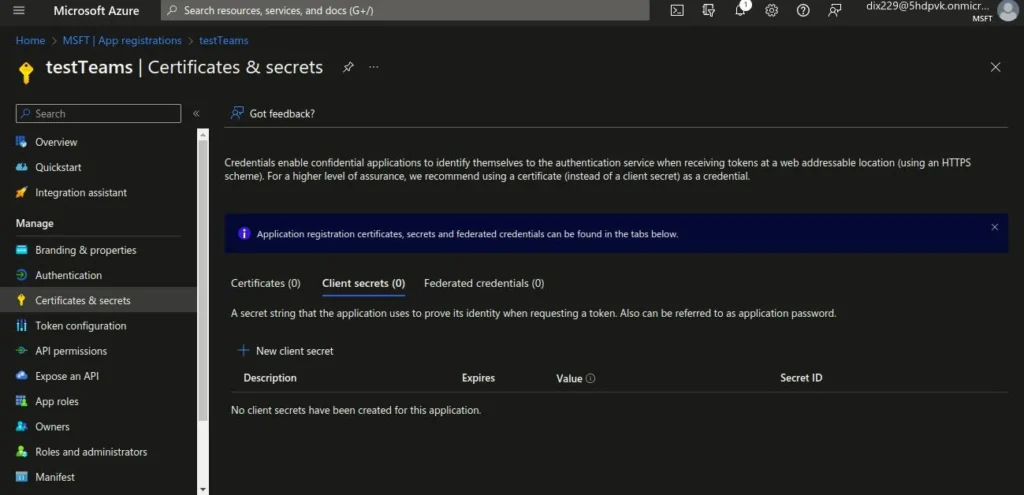Open the Settings gear icon
1024x495 pixels.
(x=772, y=10)
